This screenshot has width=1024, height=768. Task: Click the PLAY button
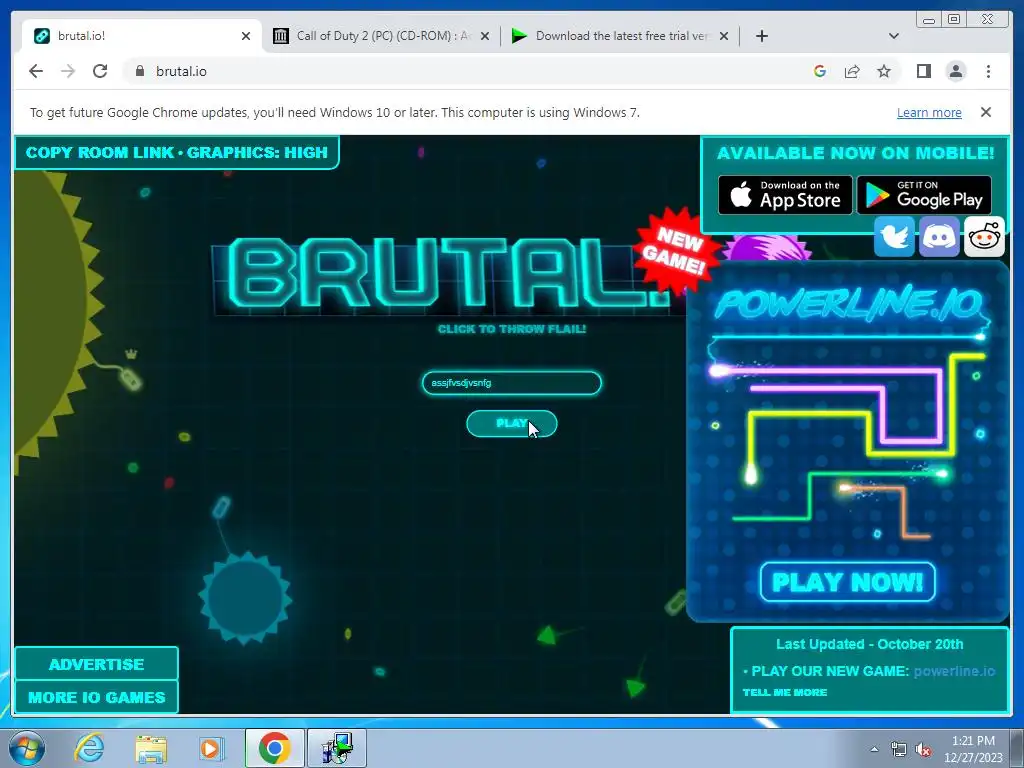pos(511,424)
